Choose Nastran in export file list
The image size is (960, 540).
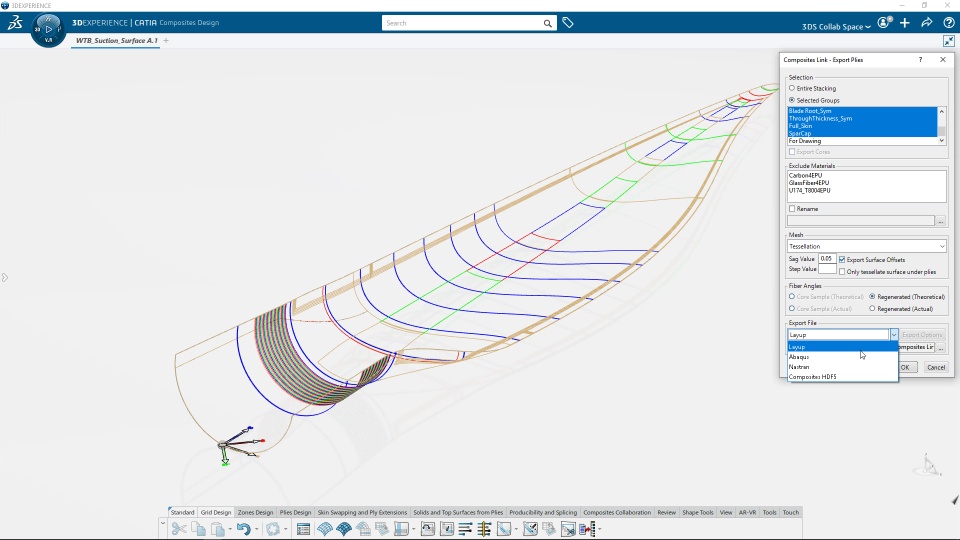click(842, 367)
